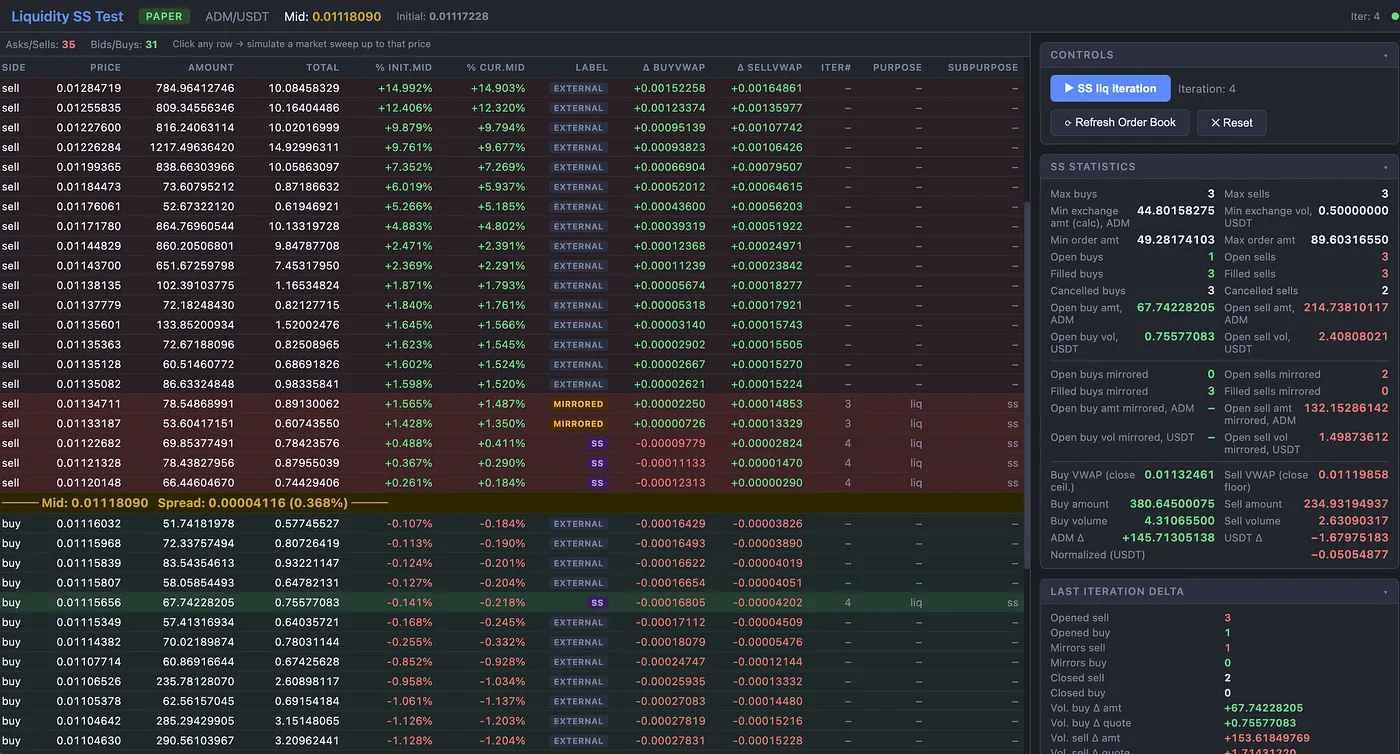Click total 1.16534824

coord(307,285)
